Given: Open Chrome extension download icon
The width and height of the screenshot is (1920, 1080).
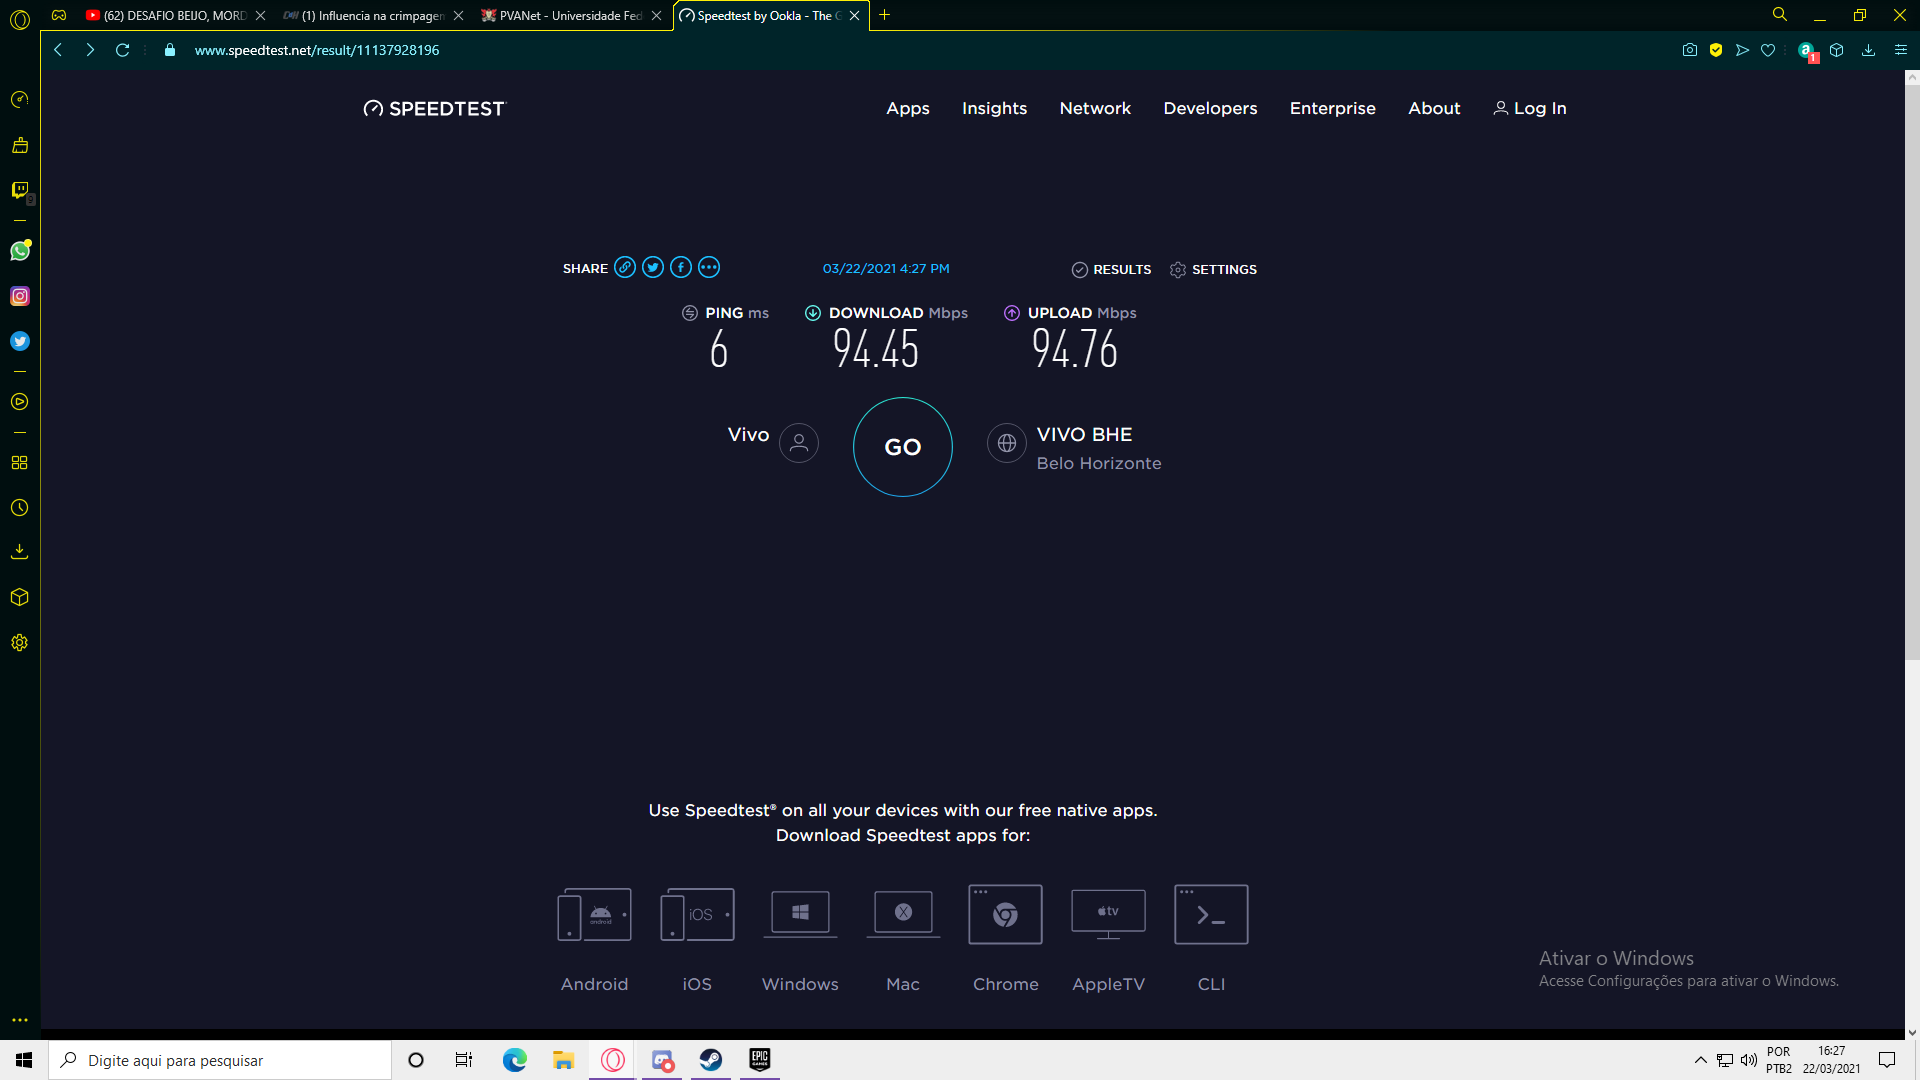Looking at the screenshot, I should click(x=1006, y=914).
